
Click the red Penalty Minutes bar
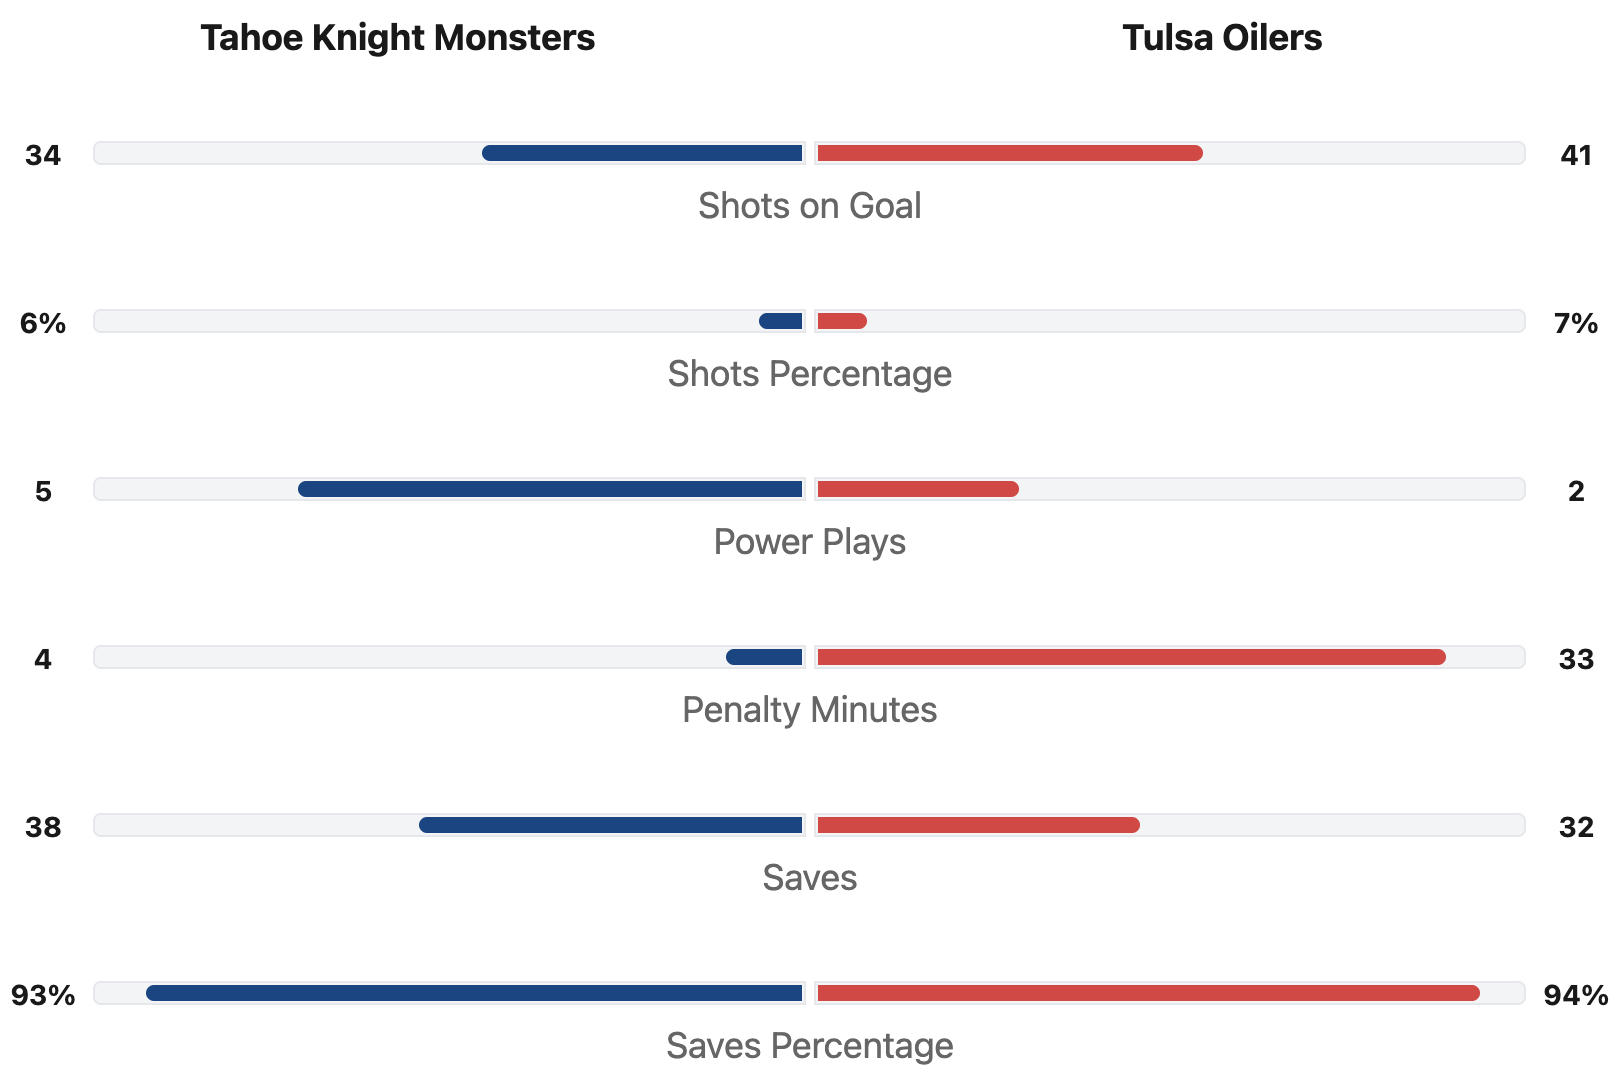click(x=1131, y=657)
